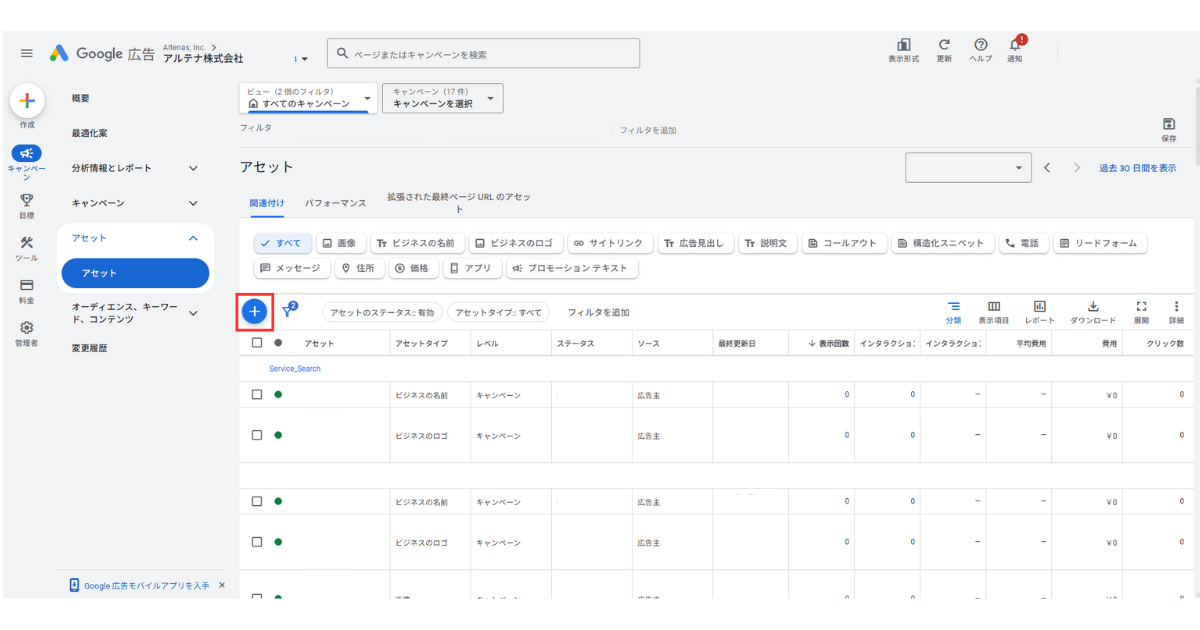Open the Service_Search campaign link
This screenshot has width=1200, height=630.
point(295,369)
